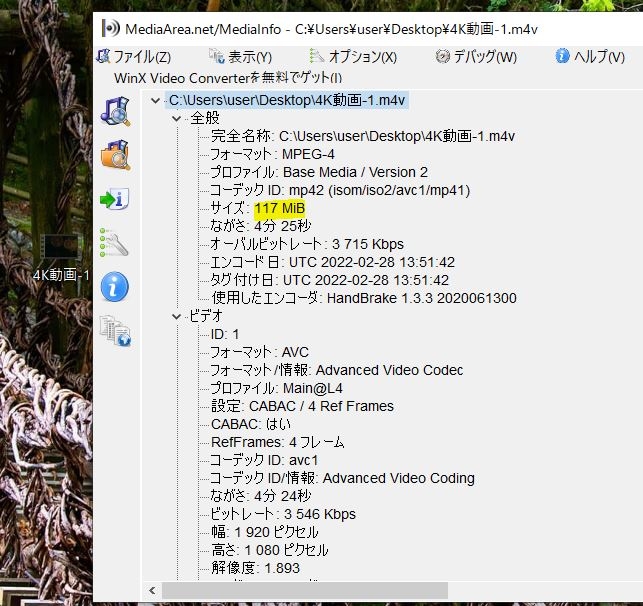Select the コーデック ID: mp42 row
The width and height of the screenshot is (643, 606).
click(340, 190)
